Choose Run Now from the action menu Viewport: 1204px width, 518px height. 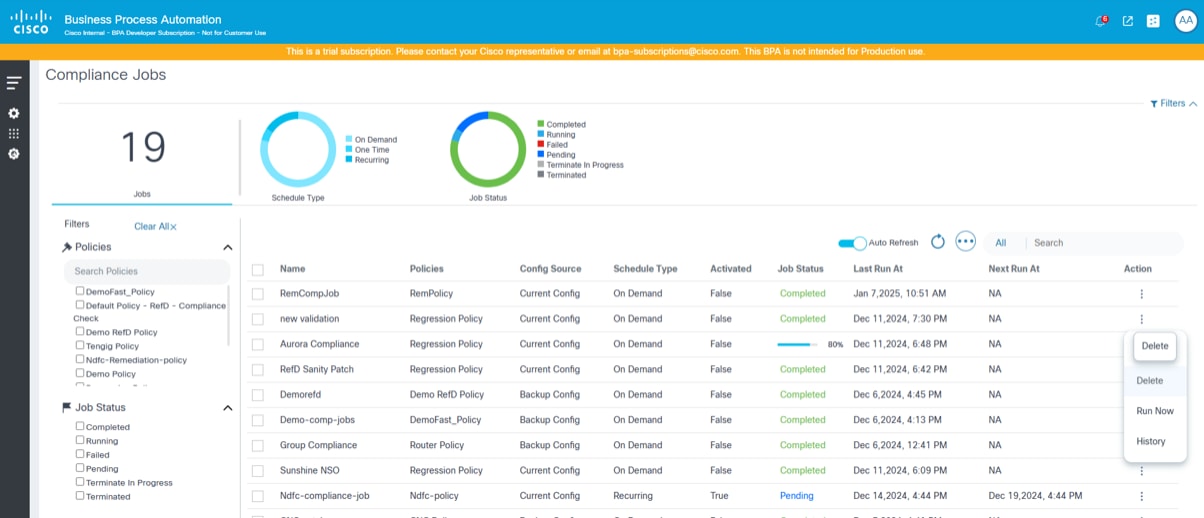click(x=1155, y=411)
